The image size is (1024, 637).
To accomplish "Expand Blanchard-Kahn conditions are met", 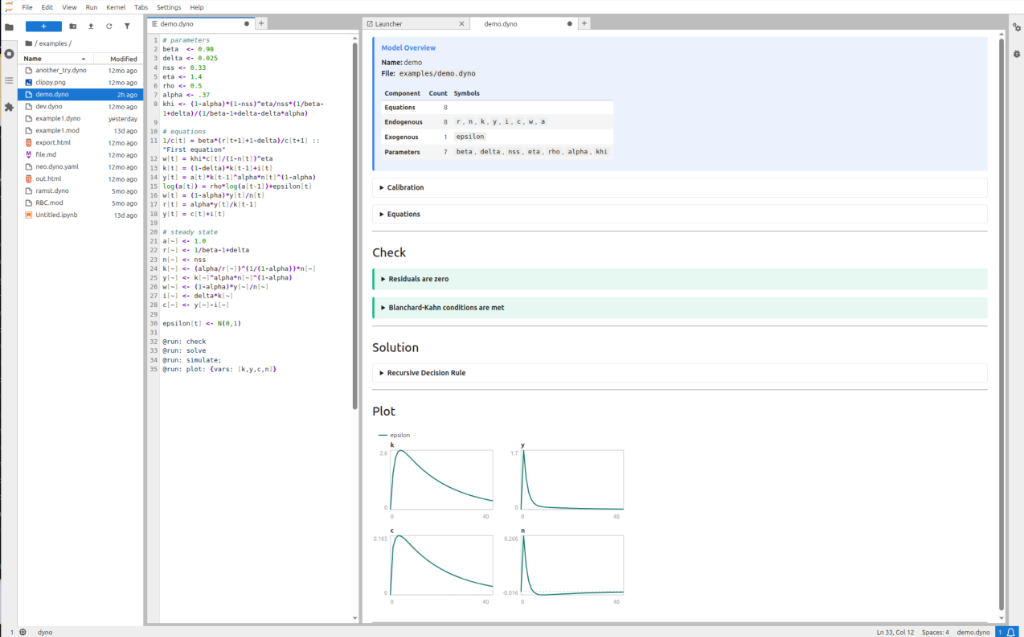I will pyautogui.click(x=679, y=308).
